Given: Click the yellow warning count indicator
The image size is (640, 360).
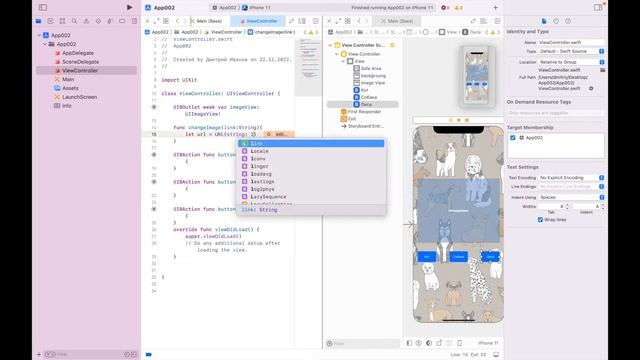Looking at the screenshot, I should click(x=459, y=7).
